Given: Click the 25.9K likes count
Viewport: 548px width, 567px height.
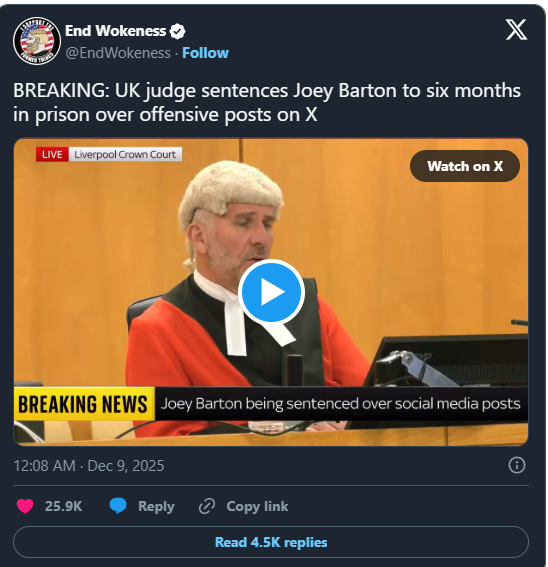Looking at the screenshot, I should click(64, 506).
